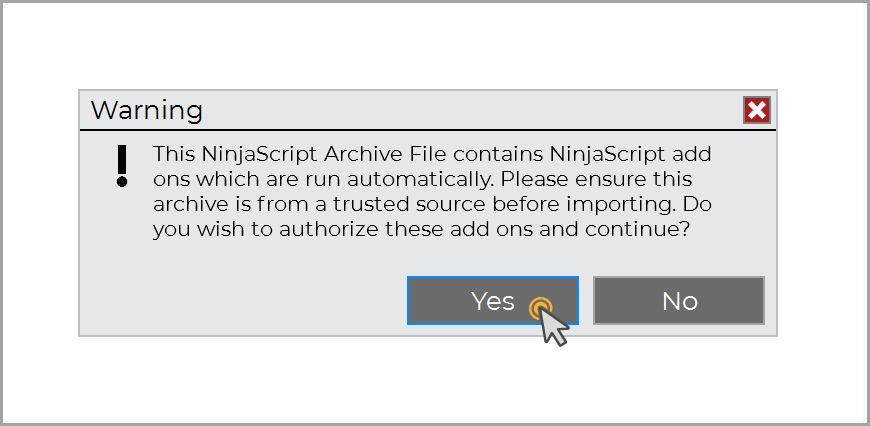Click the word "Yes" label text
This screenshot has height=426, width=870.
(492, 301)
